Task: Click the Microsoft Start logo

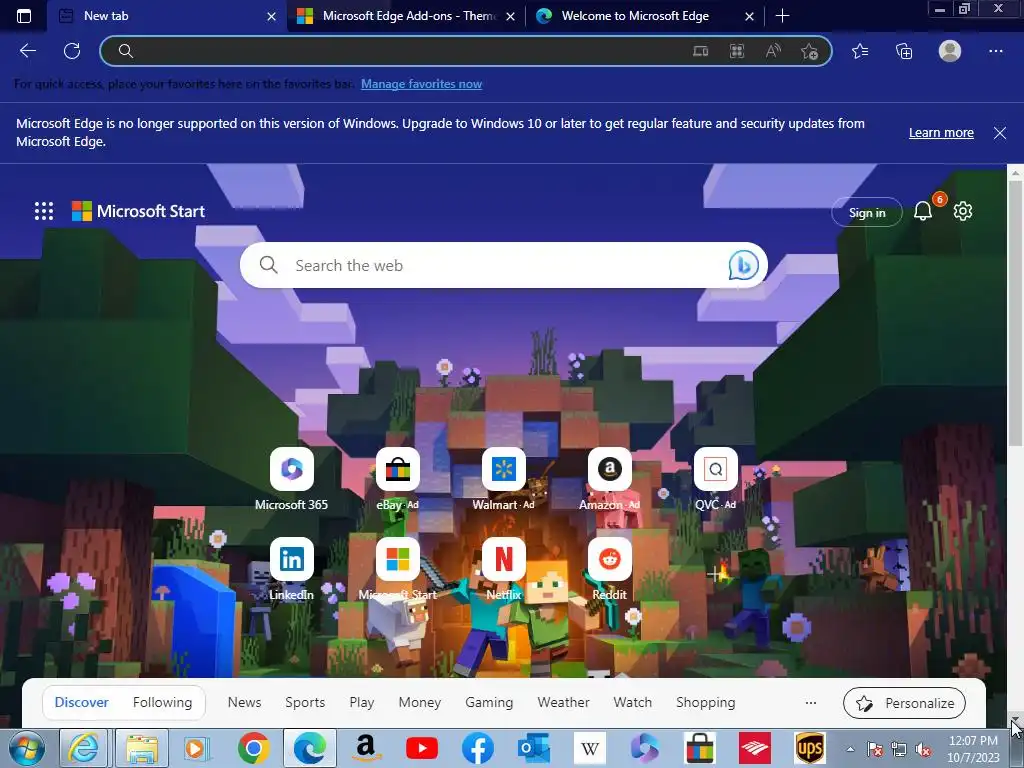Action: (138, 211)
